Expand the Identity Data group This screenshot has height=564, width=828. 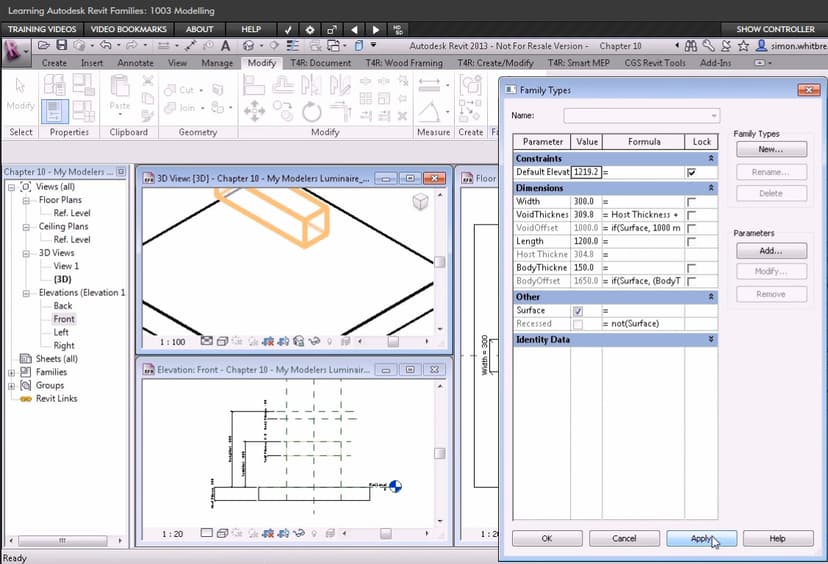[711, 339]
